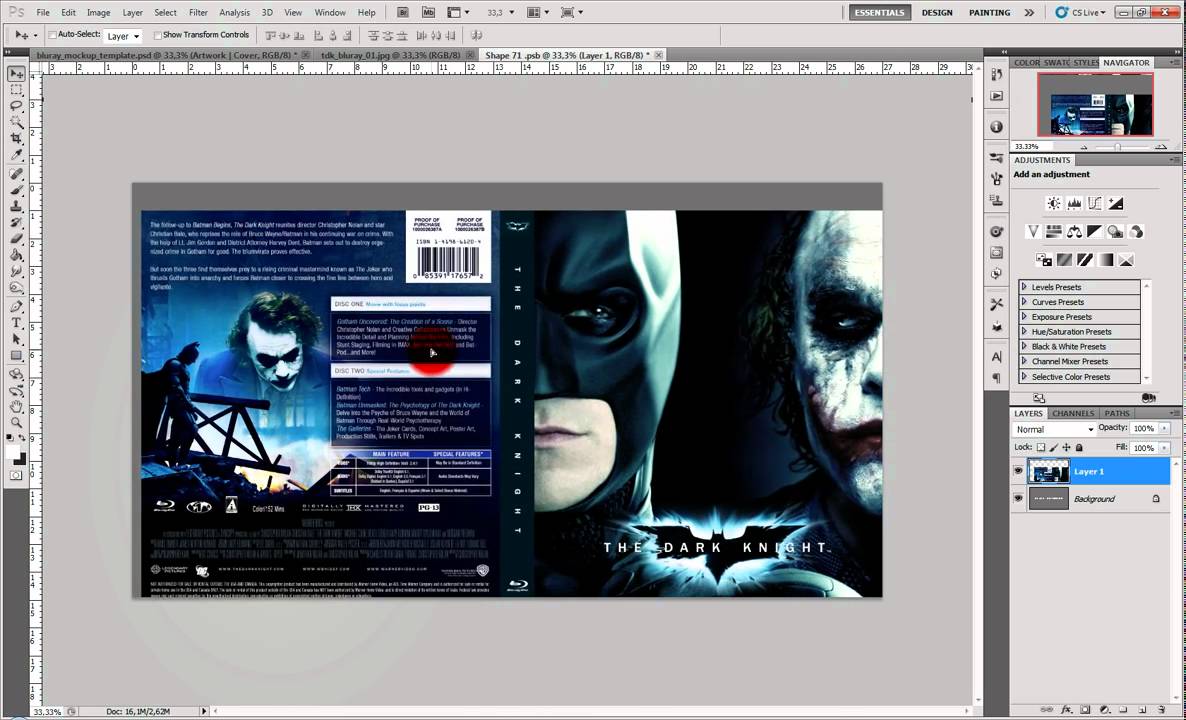
Task: Select the Crop tool
Action: 16,139
